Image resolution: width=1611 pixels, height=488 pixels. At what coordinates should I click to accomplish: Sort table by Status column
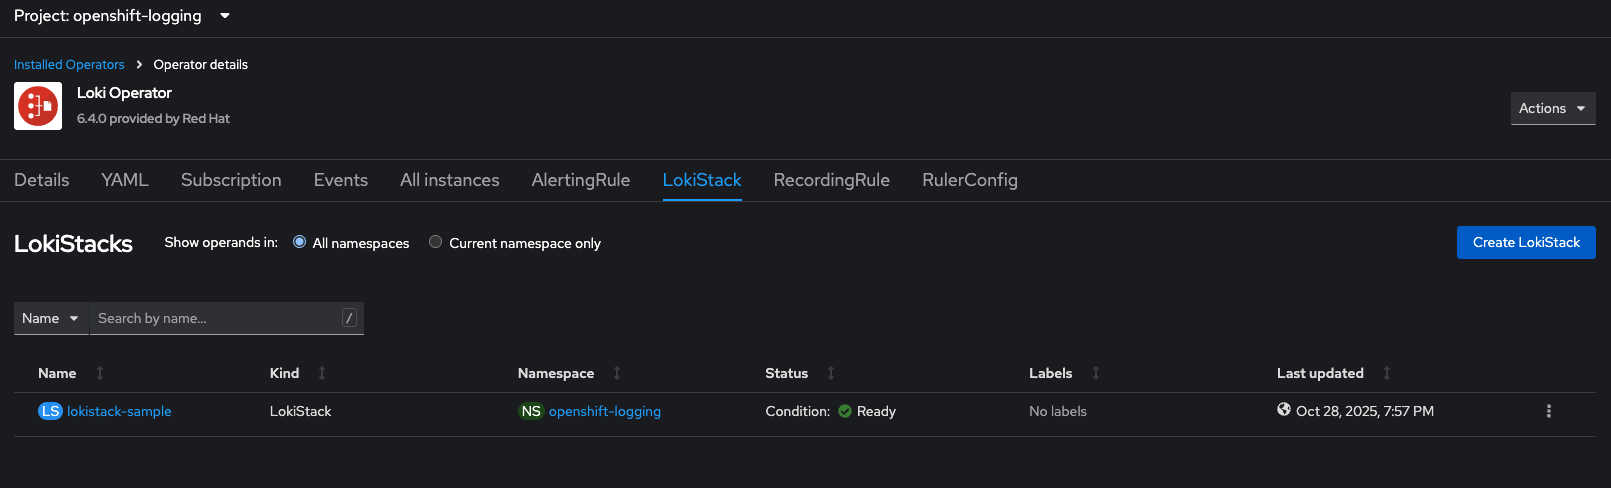tap(787, 373)
